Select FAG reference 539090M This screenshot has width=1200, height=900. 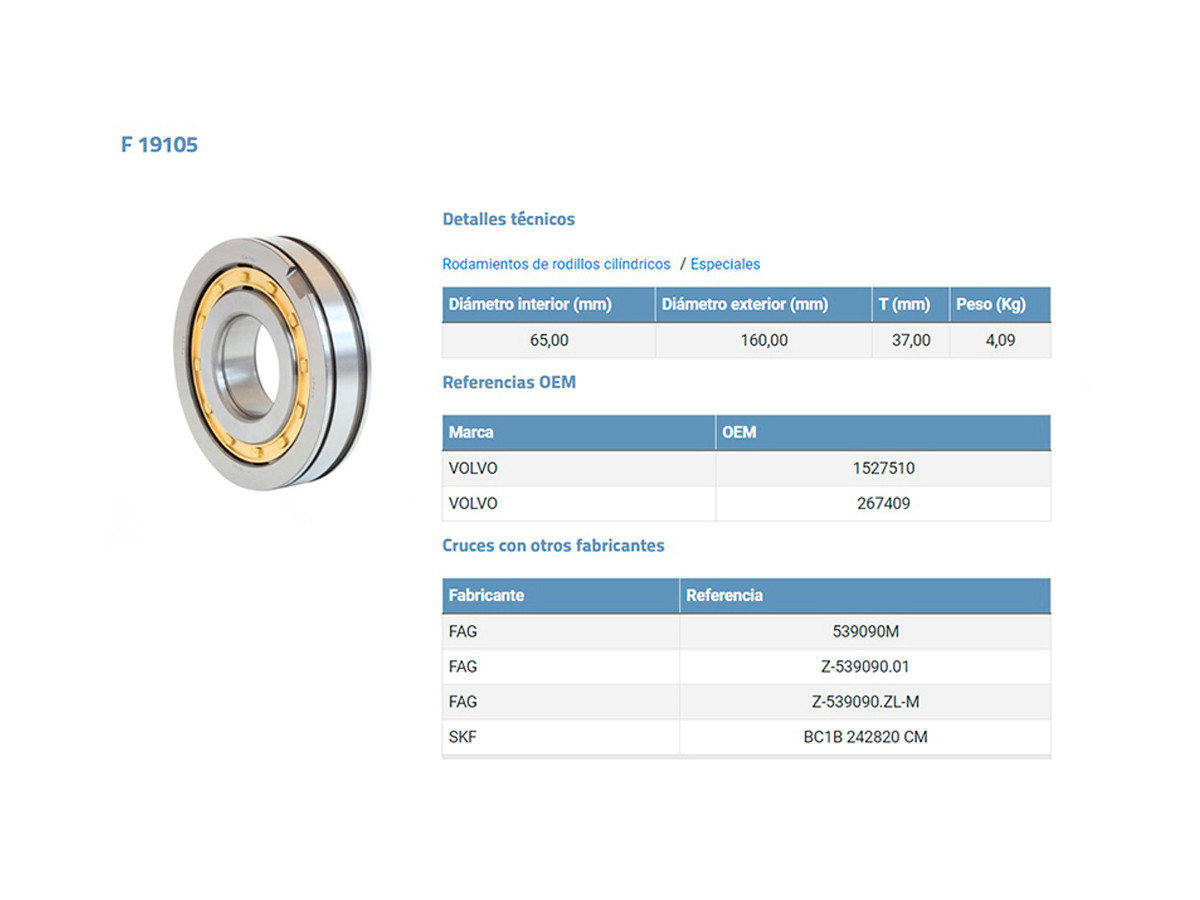[x=866, y=631]
